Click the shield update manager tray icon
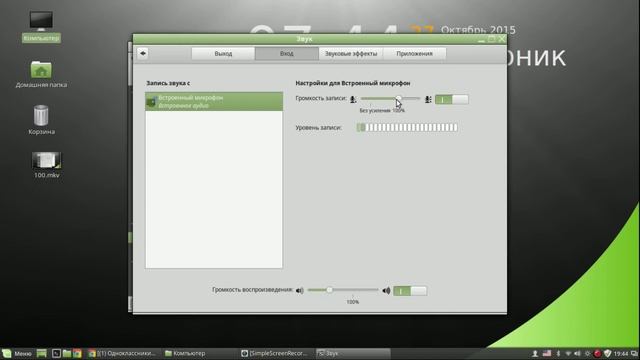Image resolution: width=640 pixels, height=360 pixels. pos(607,353)
